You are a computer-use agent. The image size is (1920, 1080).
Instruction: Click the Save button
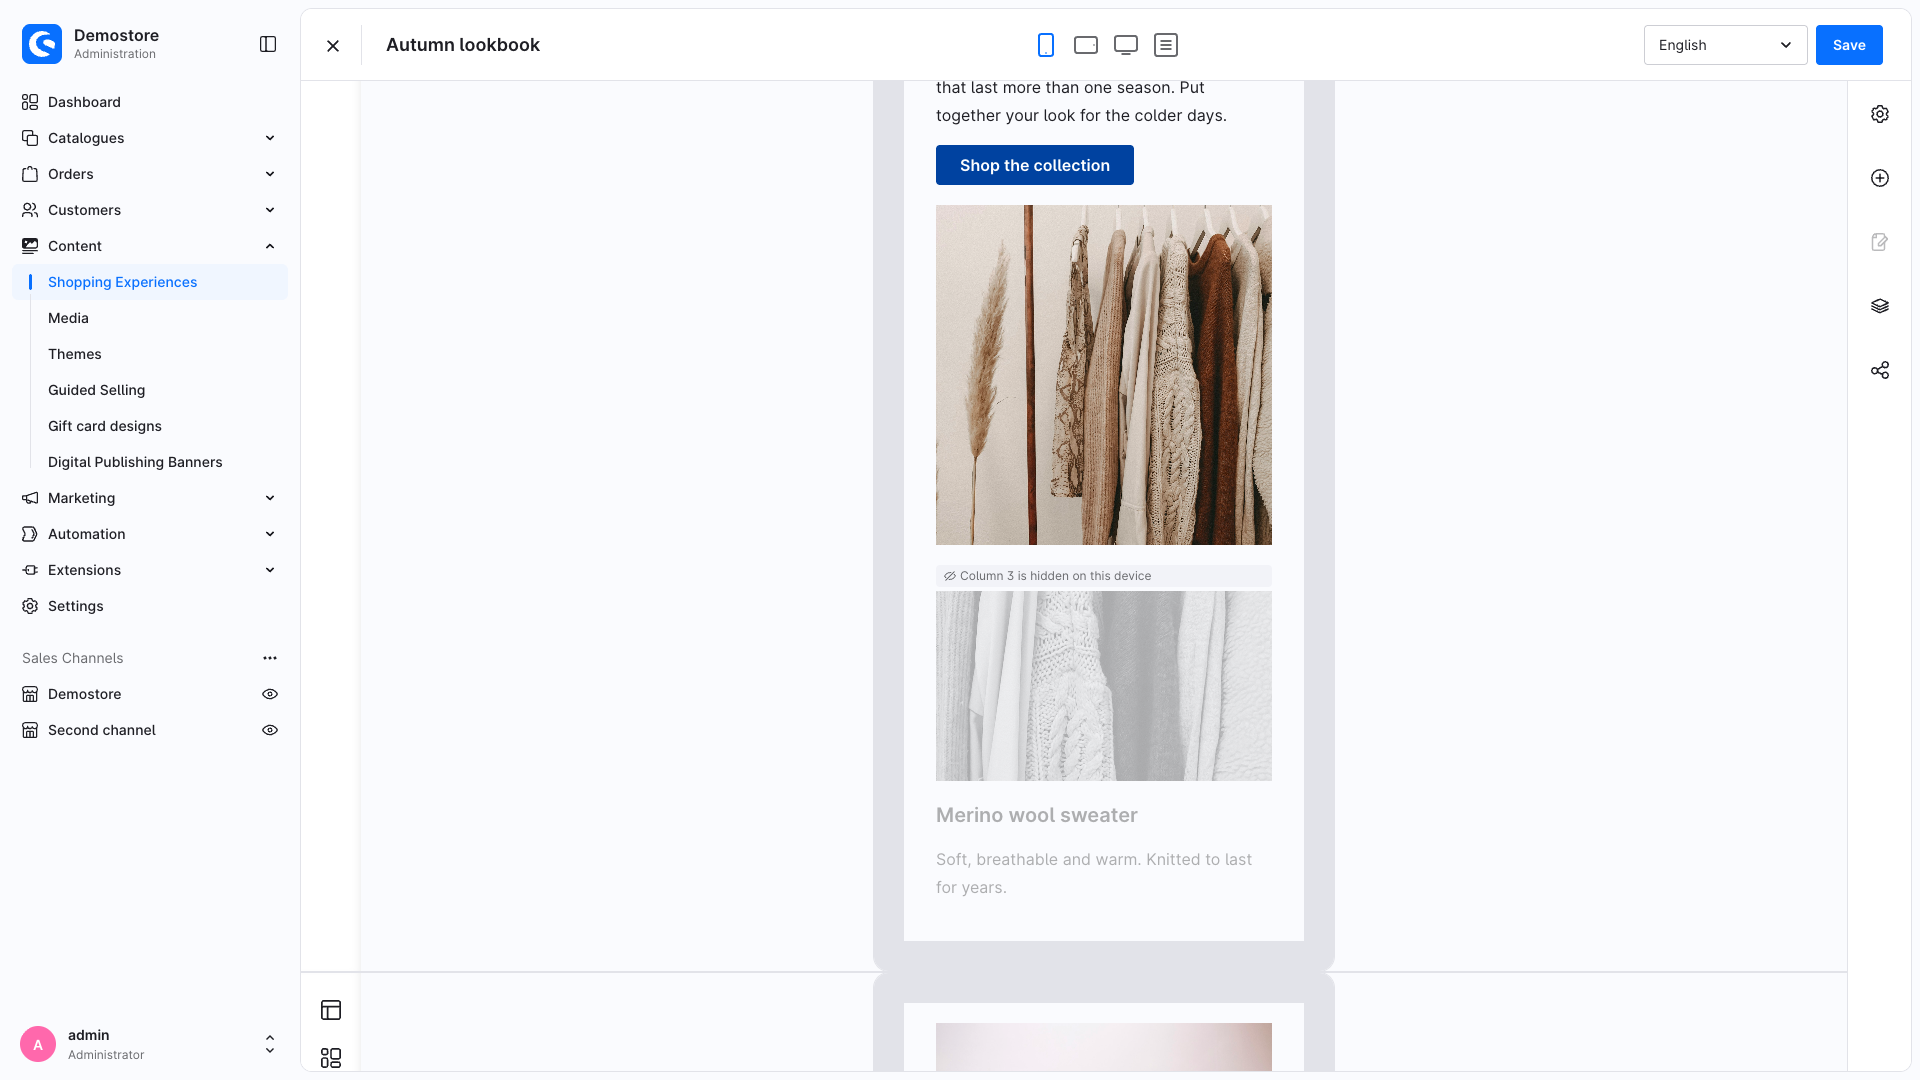click(1849, 45)
